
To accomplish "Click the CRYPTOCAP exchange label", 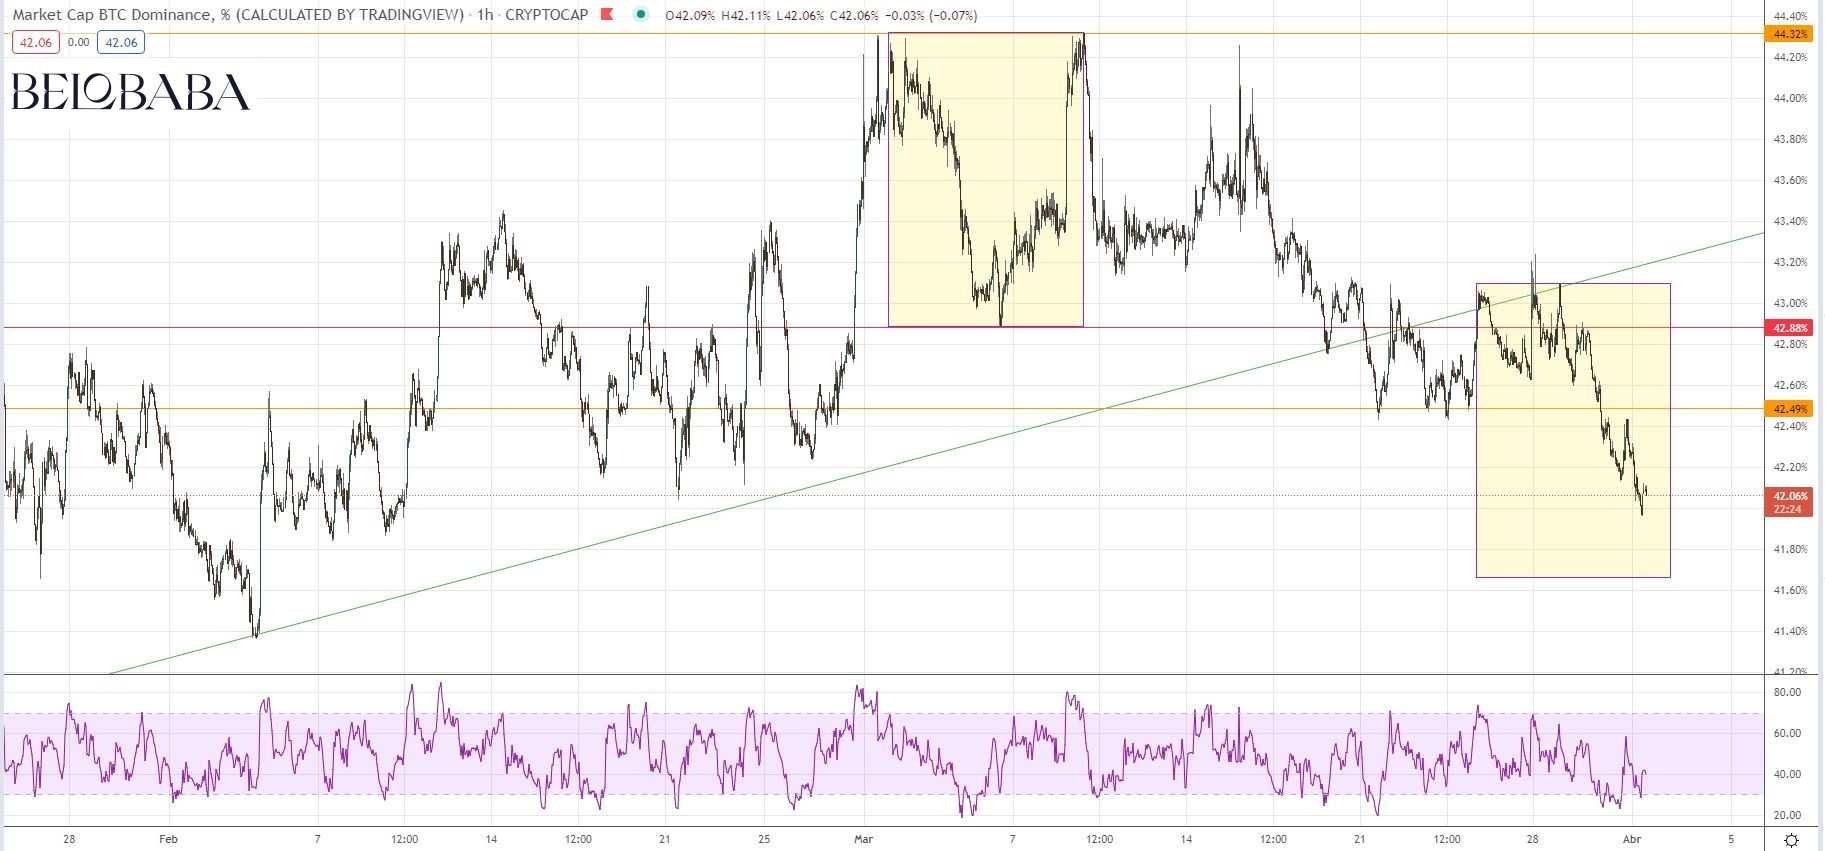I will click(547, 15).
